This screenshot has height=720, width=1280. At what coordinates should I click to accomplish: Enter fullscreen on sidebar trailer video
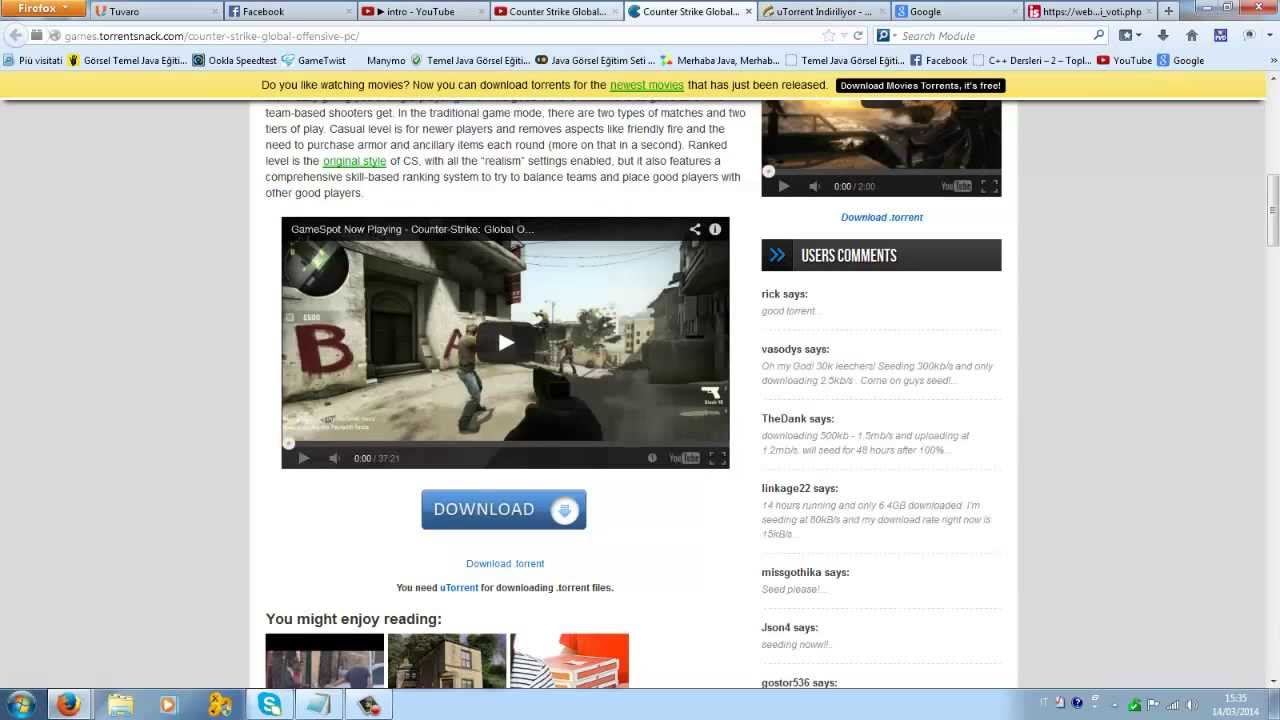989,186
